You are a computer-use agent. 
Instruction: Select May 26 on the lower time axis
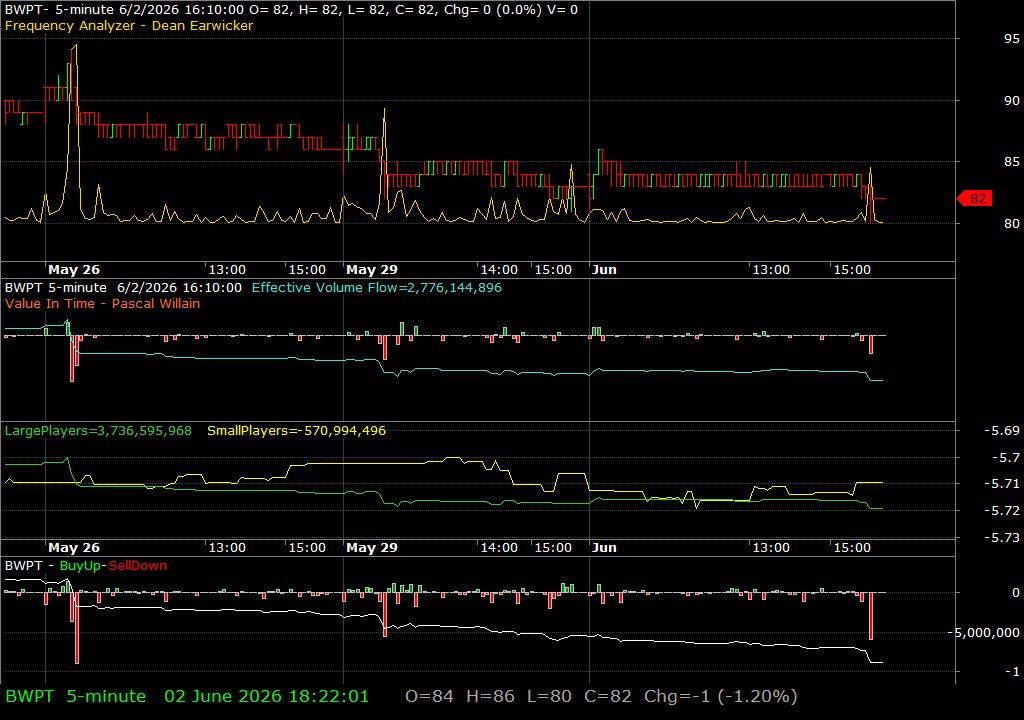coord(74,548)
